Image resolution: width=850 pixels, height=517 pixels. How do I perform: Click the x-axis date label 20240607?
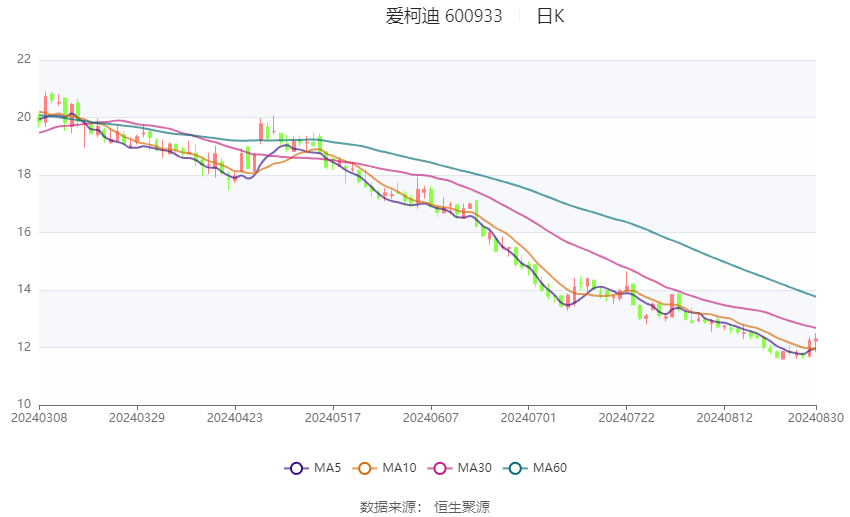pyautogui.click(x=430, y=418)
